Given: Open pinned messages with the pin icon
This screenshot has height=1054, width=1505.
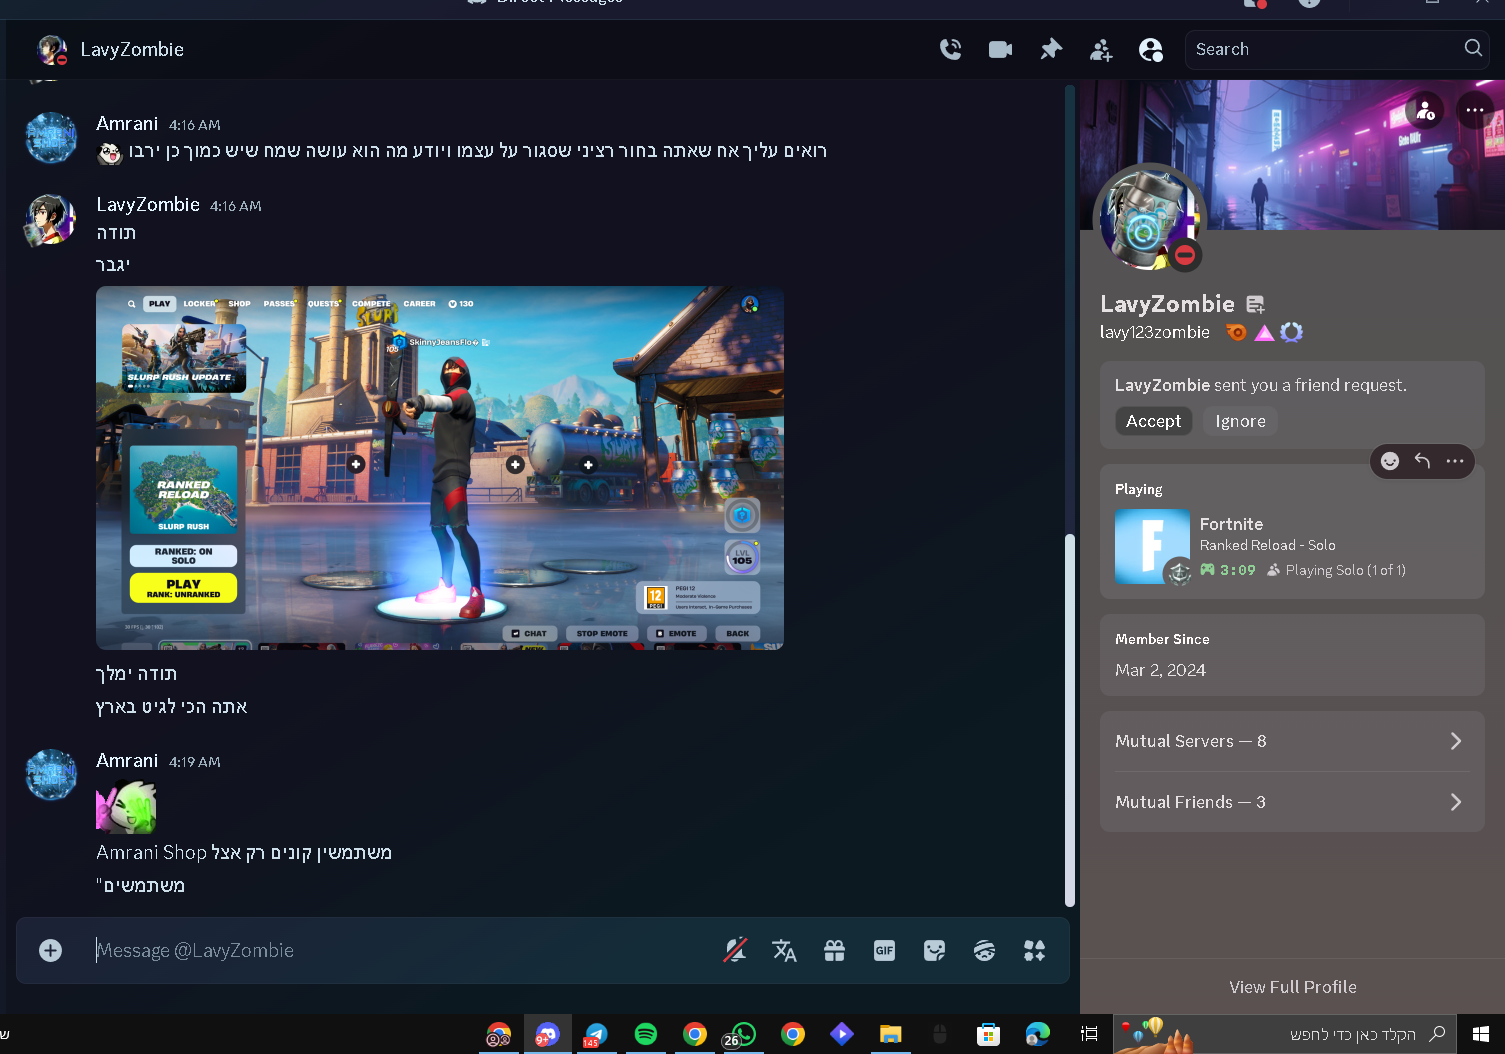Looking at the screenshot, I should [x=1050, y=49].
